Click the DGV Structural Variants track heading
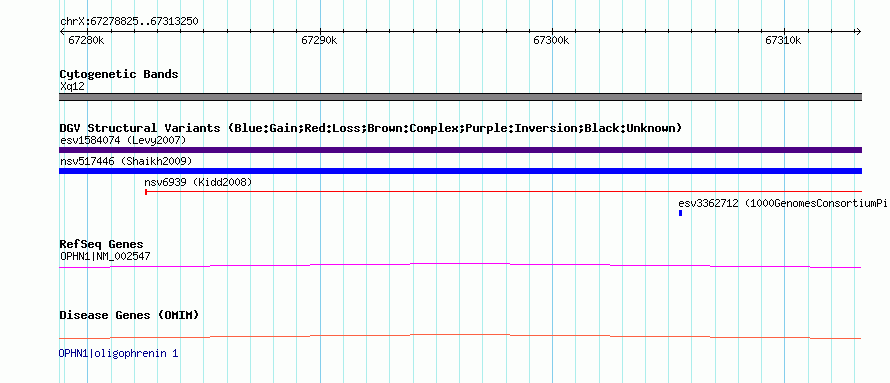Image resolution: width=890 pixels, height=383 pixels. click(371, 128)
